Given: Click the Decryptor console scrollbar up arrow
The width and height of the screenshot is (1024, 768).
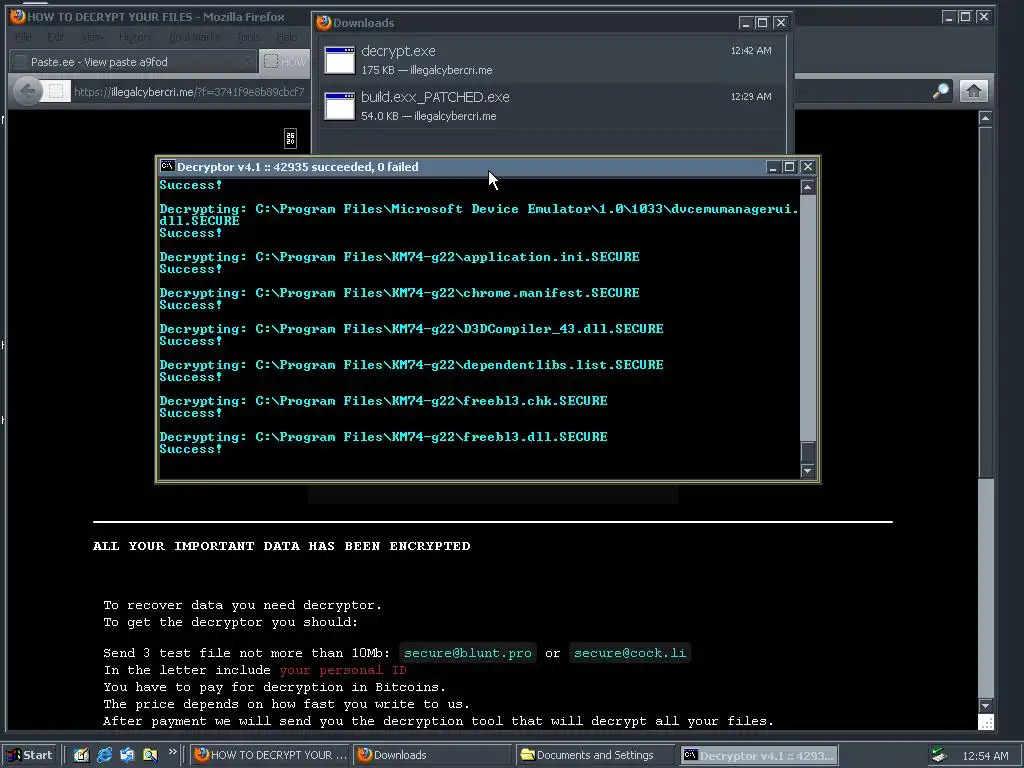Looking at the screenshot, I should coord(808,187).
